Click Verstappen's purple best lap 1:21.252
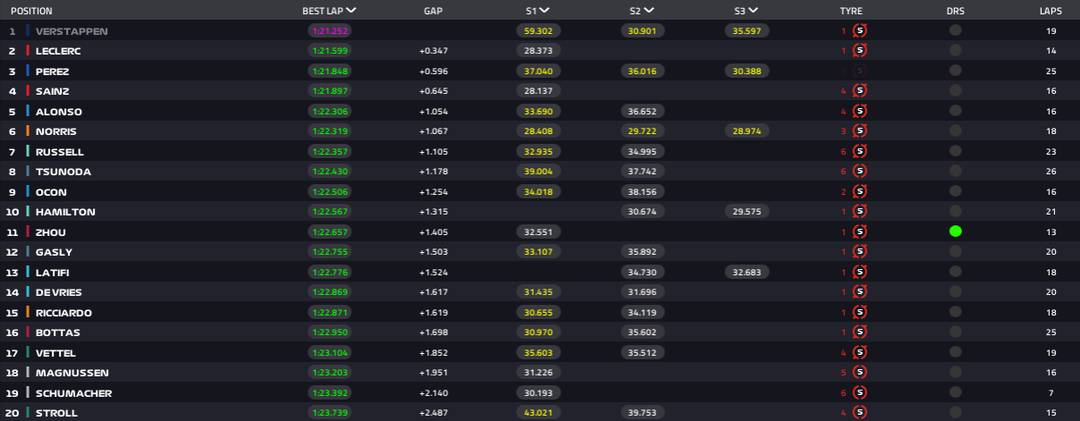1080x421 pixels. click(x=329, y=31)
